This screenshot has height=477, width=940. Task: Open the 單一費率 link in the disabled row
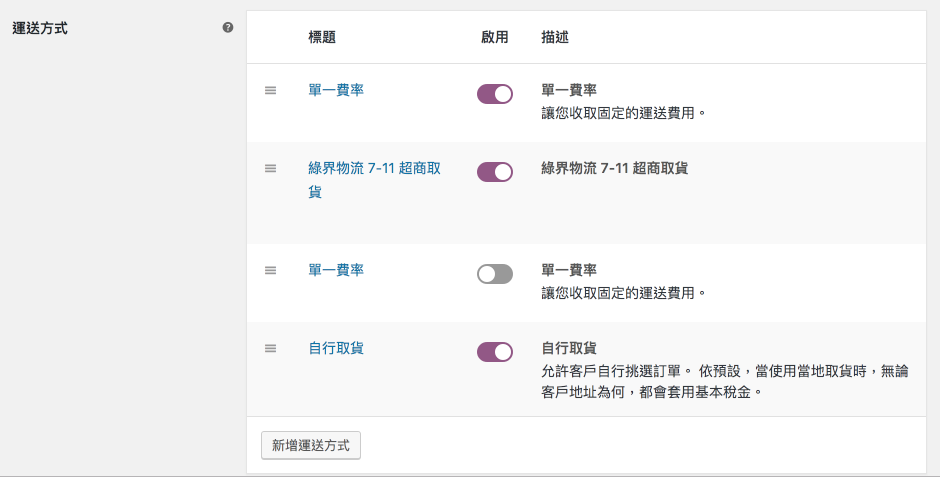point(336,270)
